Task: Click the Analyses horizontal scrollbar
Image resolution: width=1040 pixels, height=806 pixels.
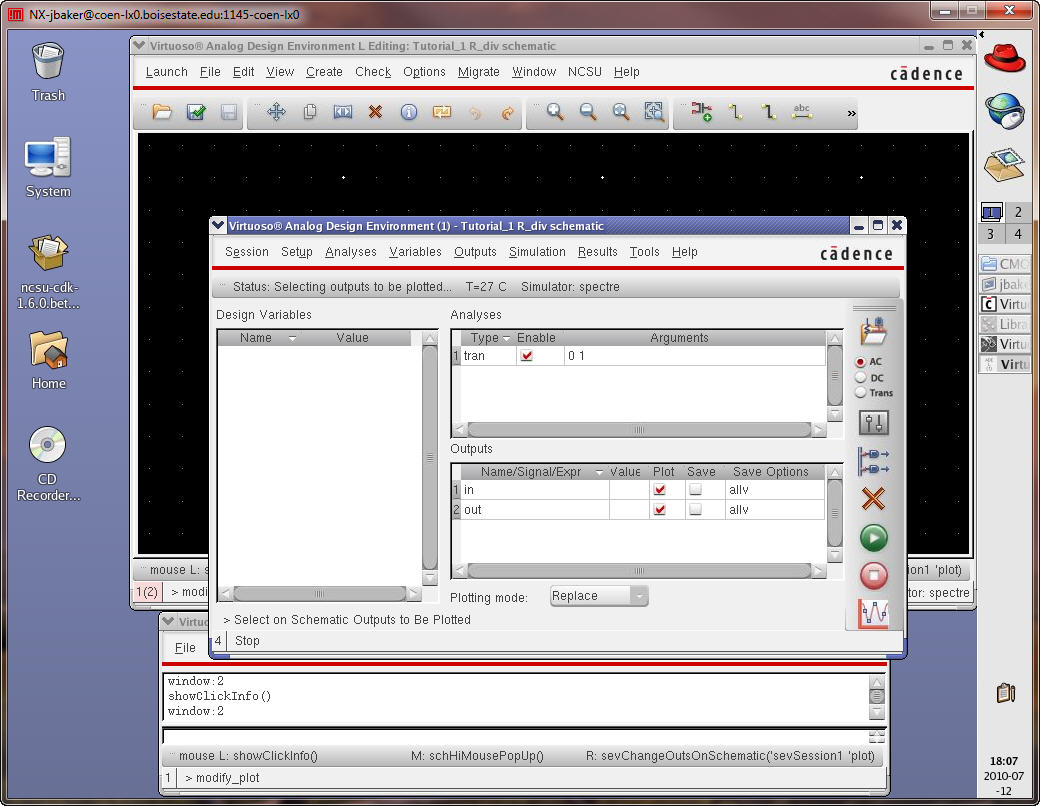Action: (639, 430)
